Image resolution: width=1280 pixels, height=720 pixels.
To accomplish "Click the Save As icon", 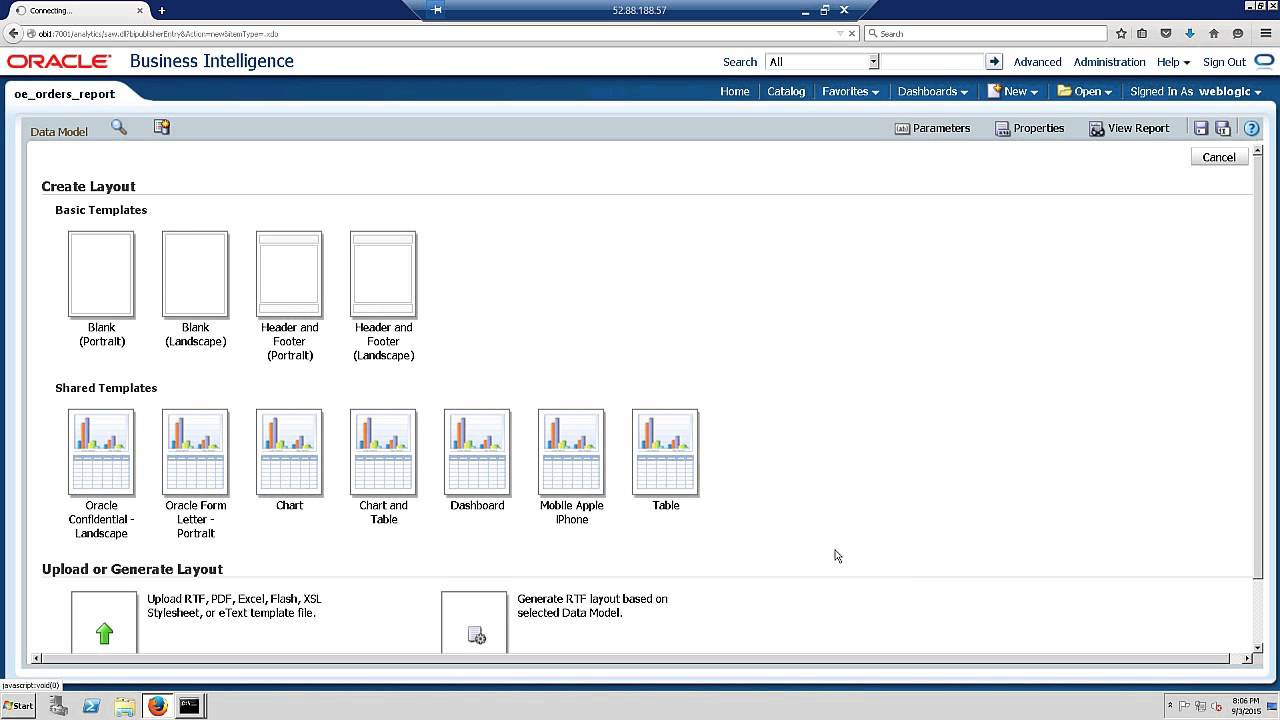I will [1223, 128].
